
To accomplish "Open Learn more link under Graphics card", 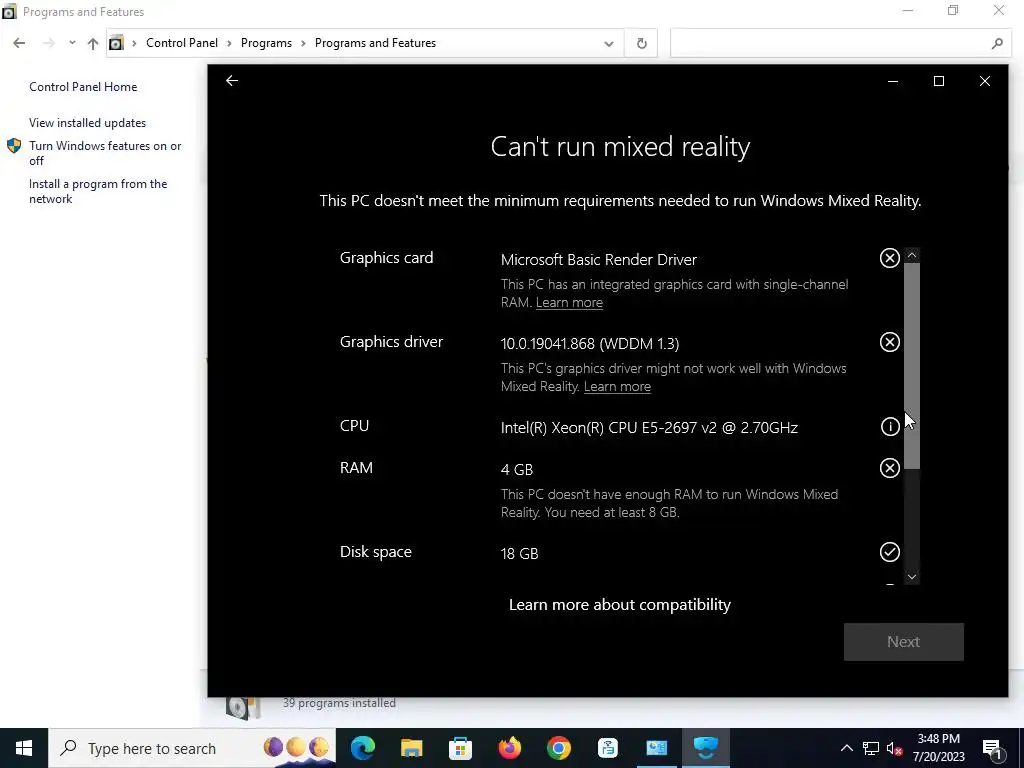I will click(x=569, y=302).
